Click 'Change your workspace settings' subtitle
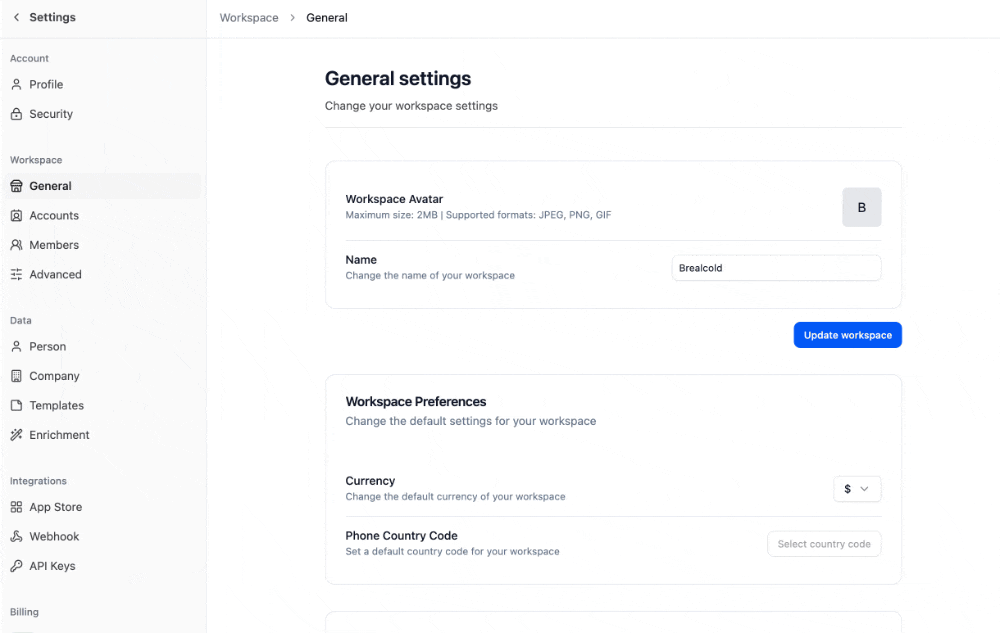 click(x=411, y=106)
